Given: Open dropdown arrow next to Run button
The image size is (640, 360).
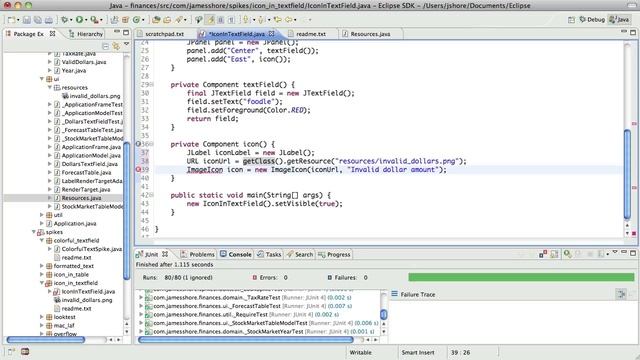Looking at the screenshot, I should [86, 20].
